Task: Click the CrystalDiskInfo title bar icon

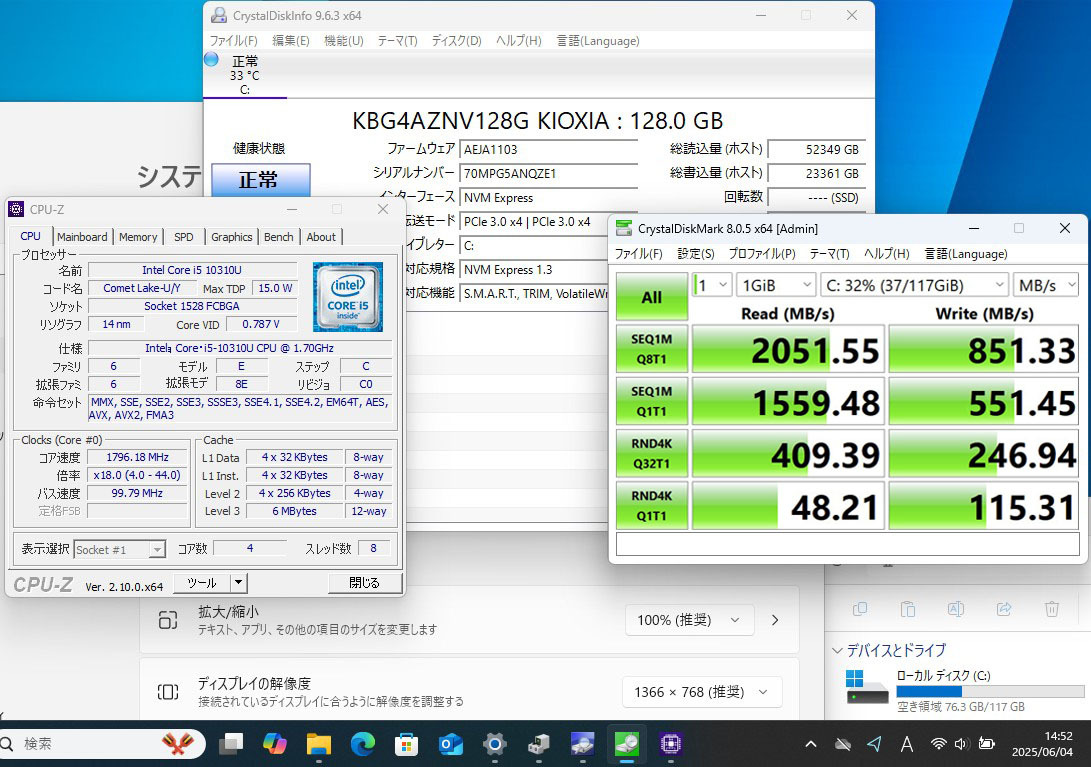Action: coord(218,15)
